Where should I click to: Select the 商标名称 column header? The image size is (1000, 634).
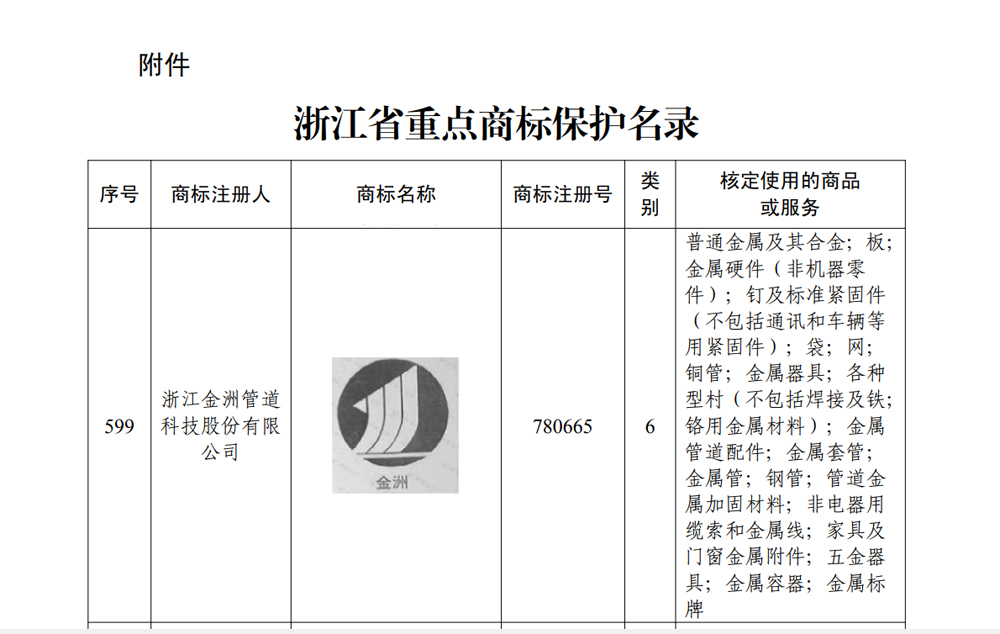click(x=396, y=195)
